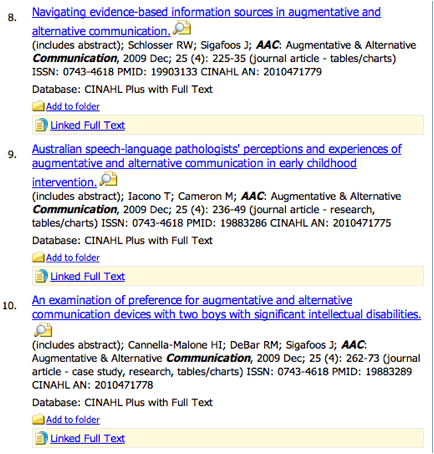
Task: Open Australian speech-language pathologists' perceptions article
Action: pyautogui.click(x=217, y=166)
